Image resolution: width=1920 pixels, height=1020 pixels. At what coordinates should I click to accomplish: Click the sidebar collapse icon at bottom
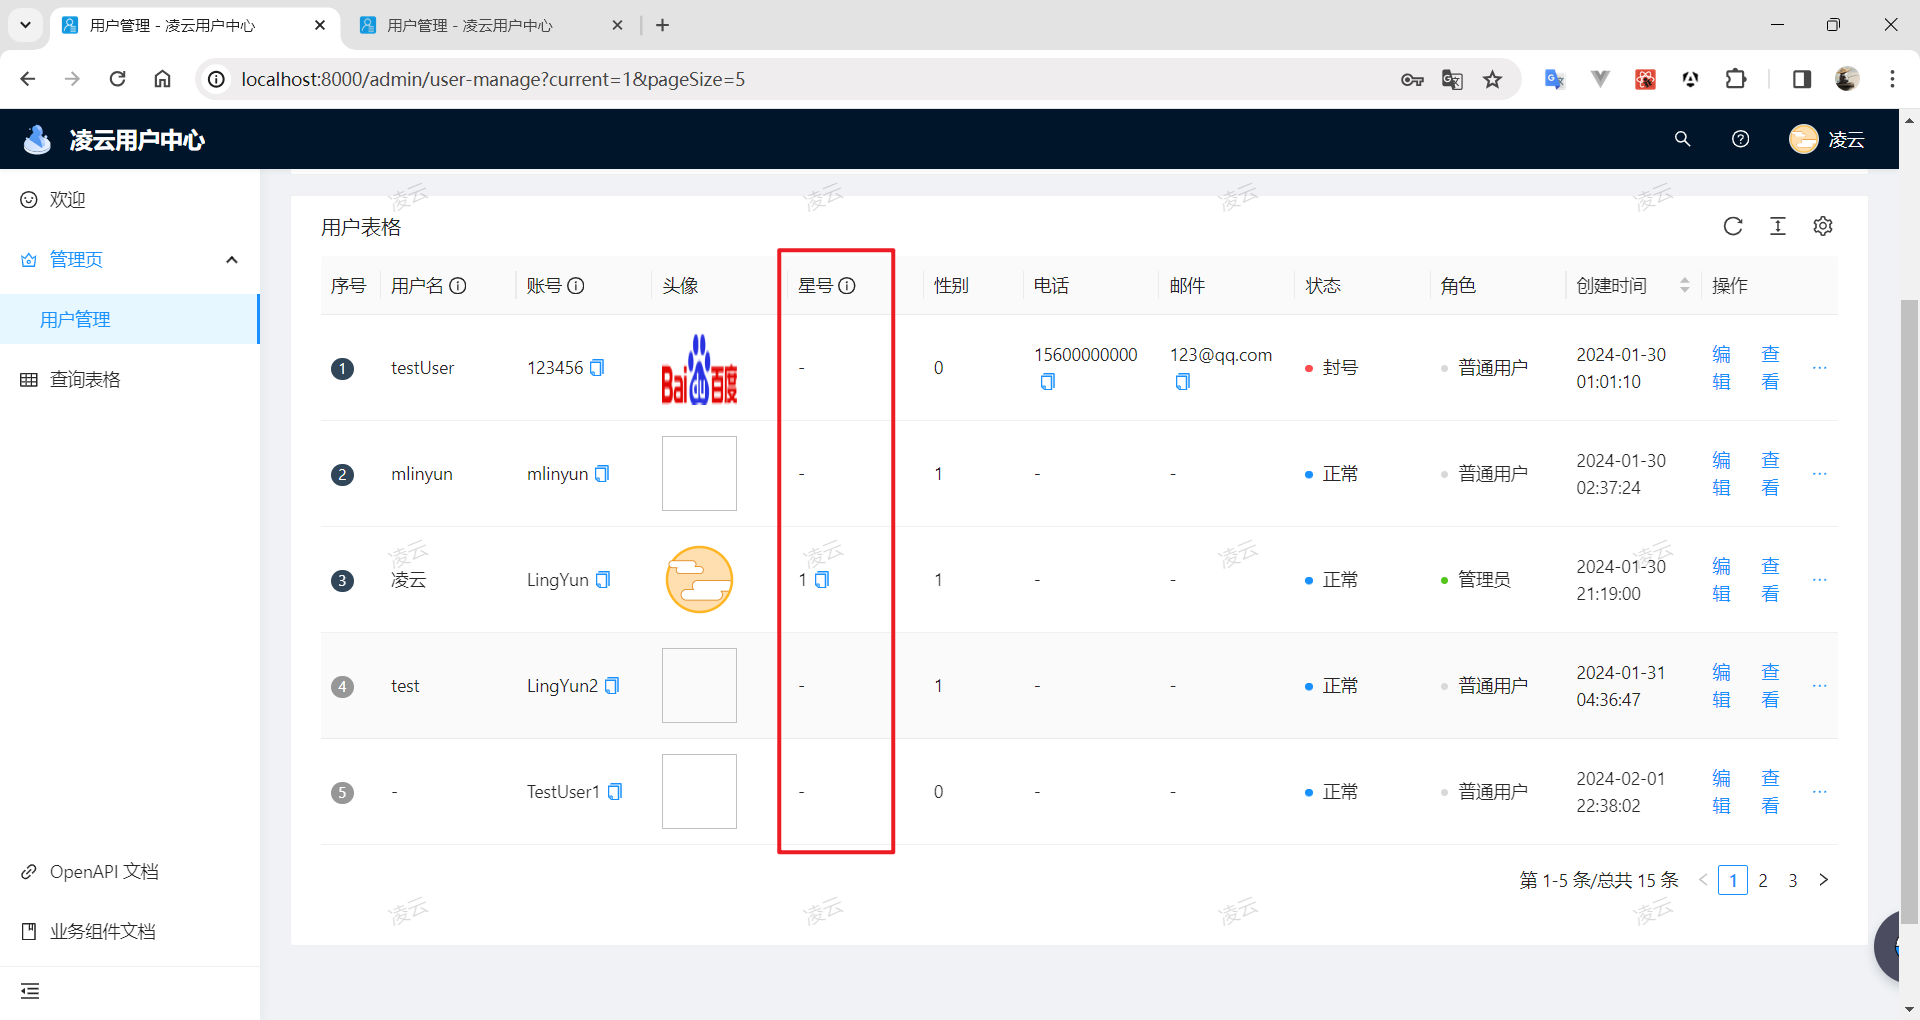pyautogui.click(x=30, y=991)
